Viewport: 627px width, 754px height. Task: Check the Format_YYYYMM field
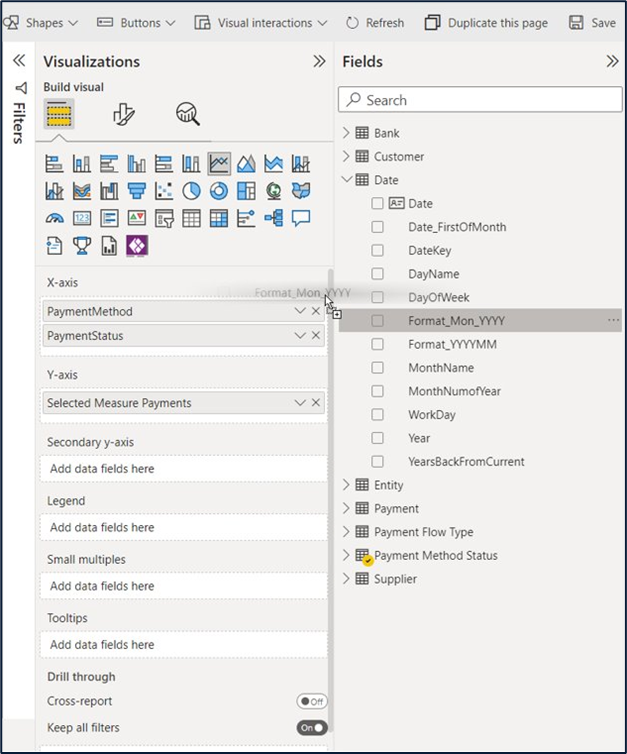click(377, 344)
